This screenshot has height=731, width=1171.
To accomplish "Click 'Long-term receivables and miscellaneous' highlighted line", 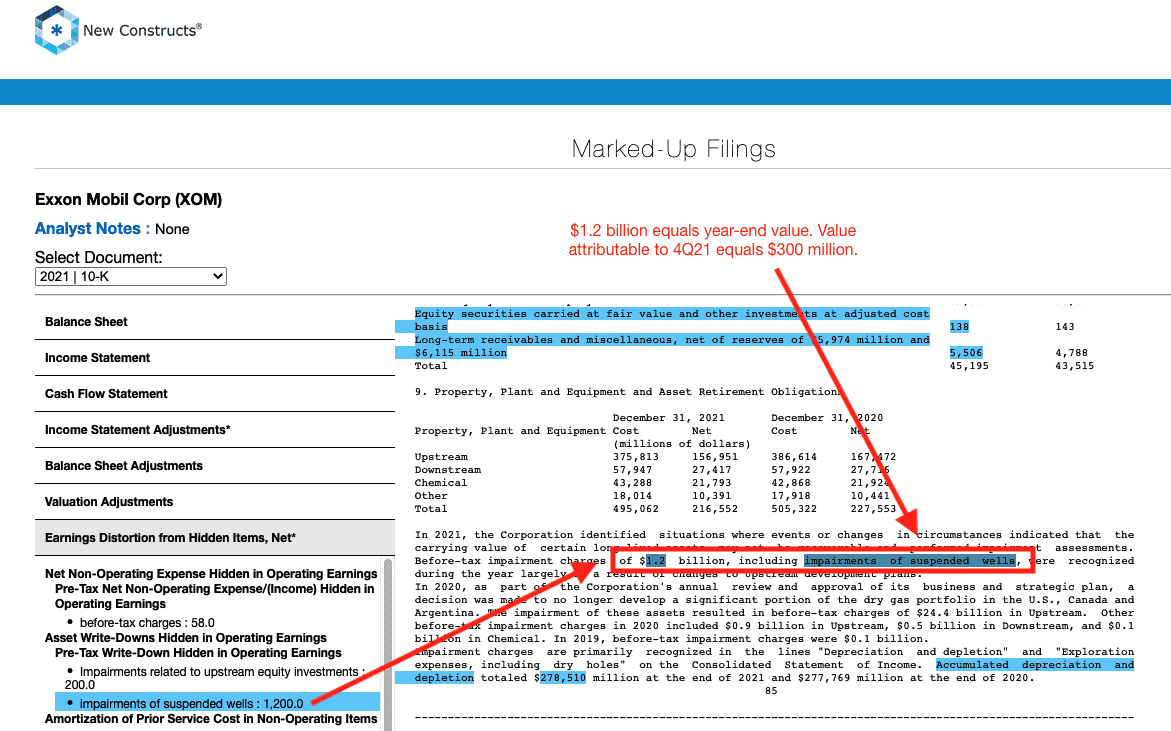I will [x=672, y=340].
